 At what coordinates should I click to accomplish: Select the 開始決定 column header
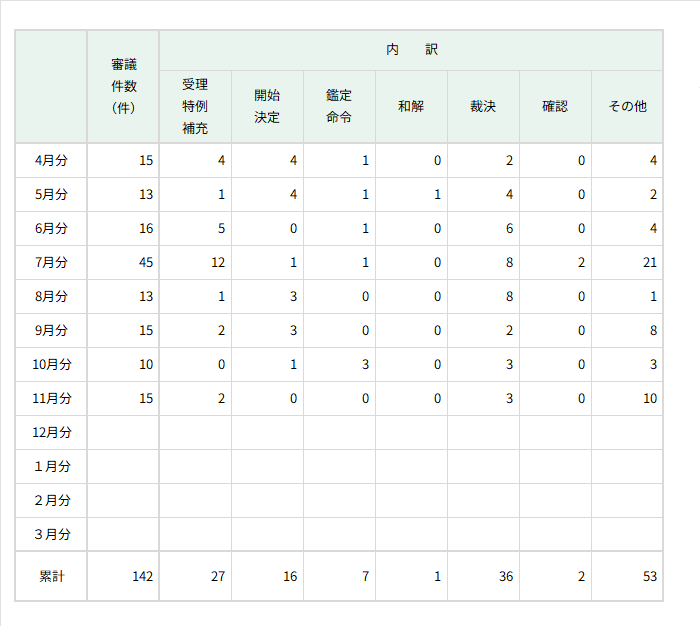[267, 106]
